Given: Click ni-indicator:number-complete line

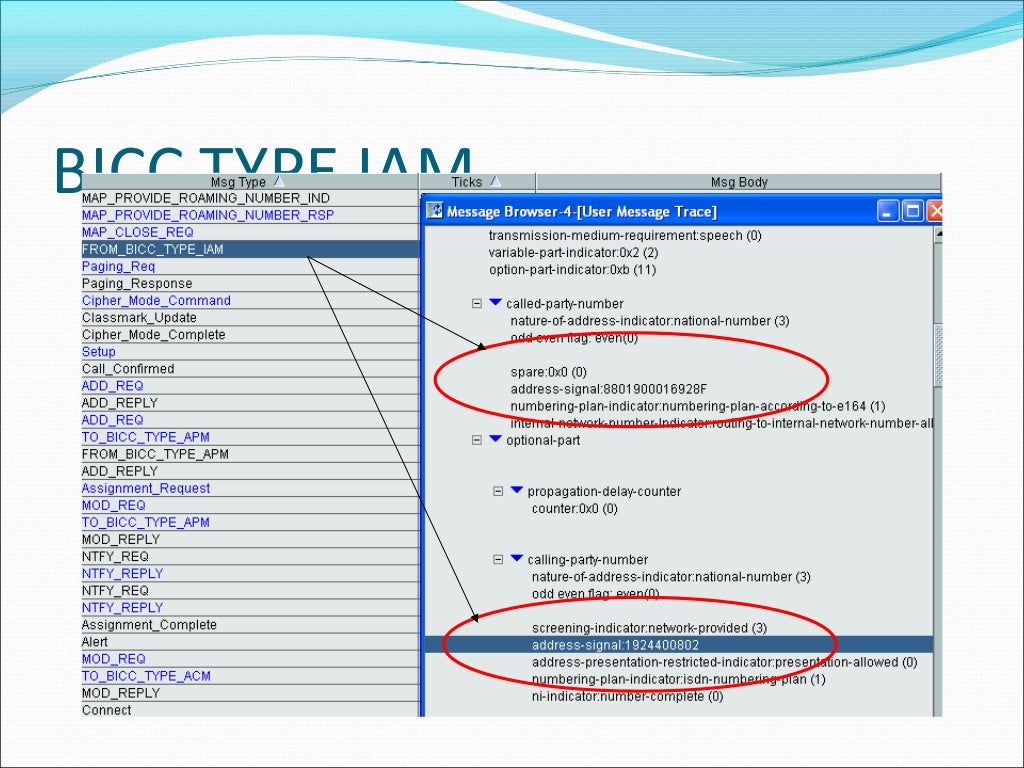Looking at the screenshot, I should [628, 696].
